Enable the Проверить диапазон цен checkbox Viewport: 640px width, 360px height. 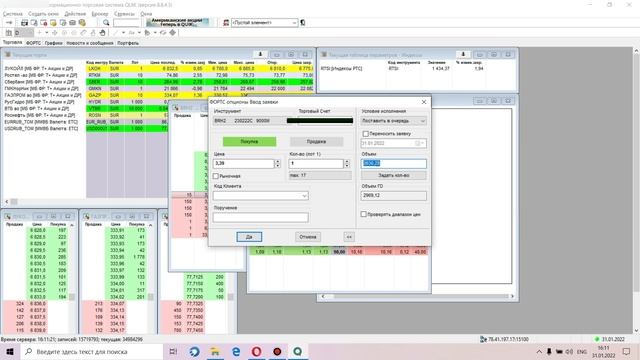click(363, 214)
